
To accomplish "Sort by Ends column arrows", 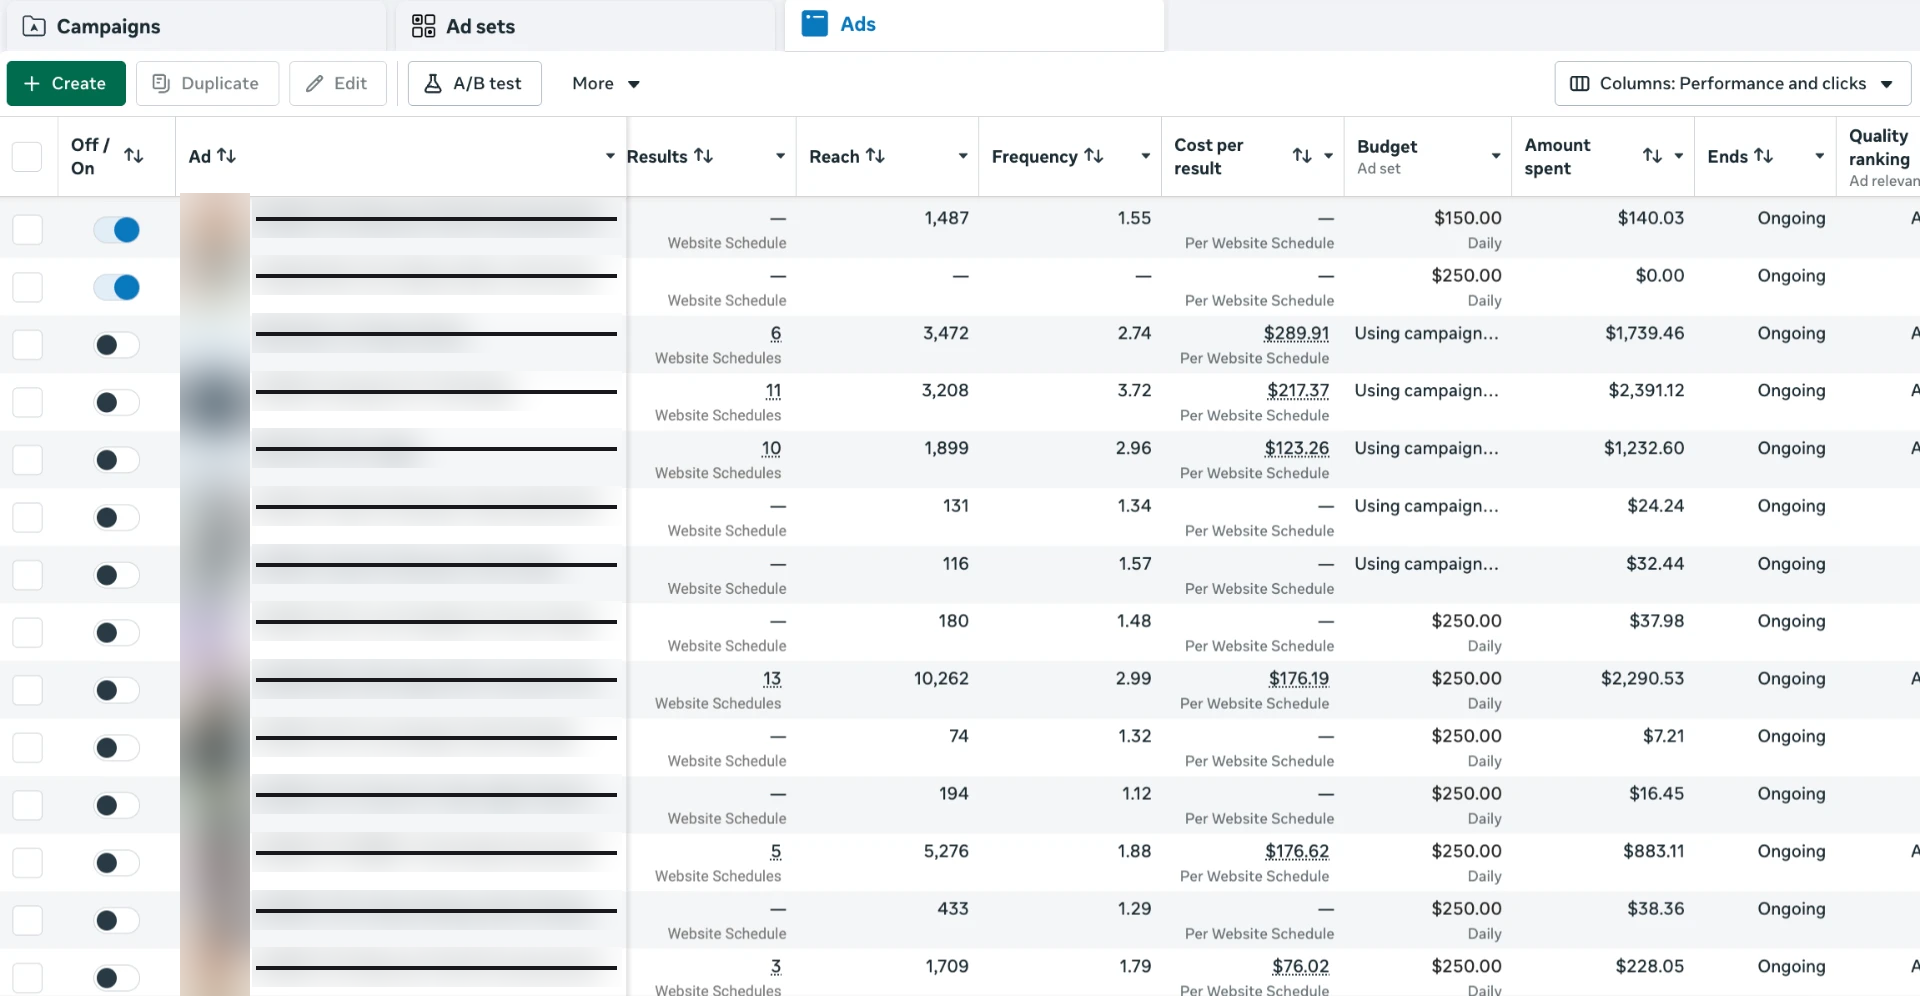I will pos(1764,155).
